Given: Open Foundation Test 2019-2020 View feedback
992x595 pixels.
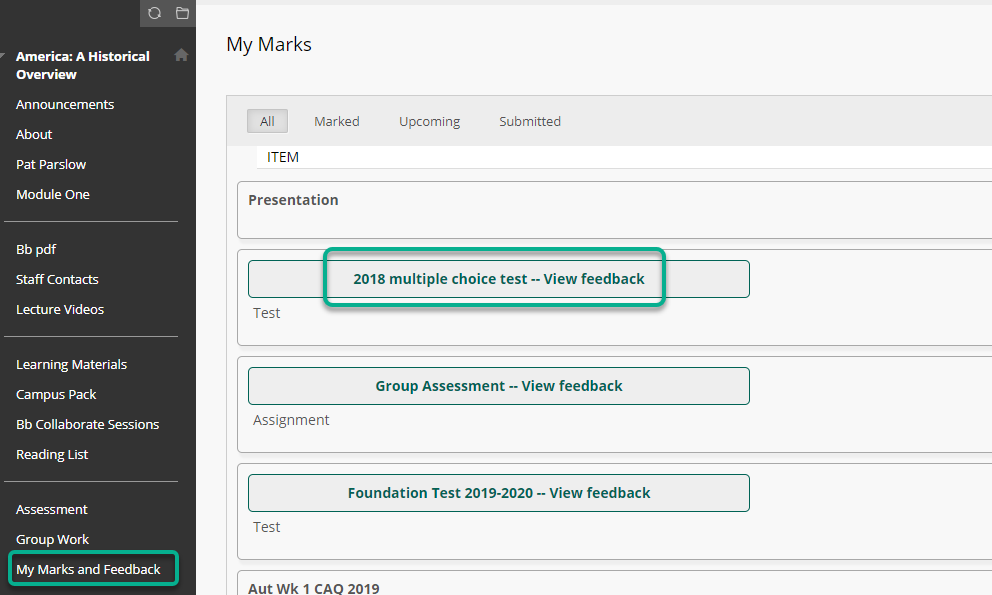Looking at the screenshot, I should click(x=499, y=492).
